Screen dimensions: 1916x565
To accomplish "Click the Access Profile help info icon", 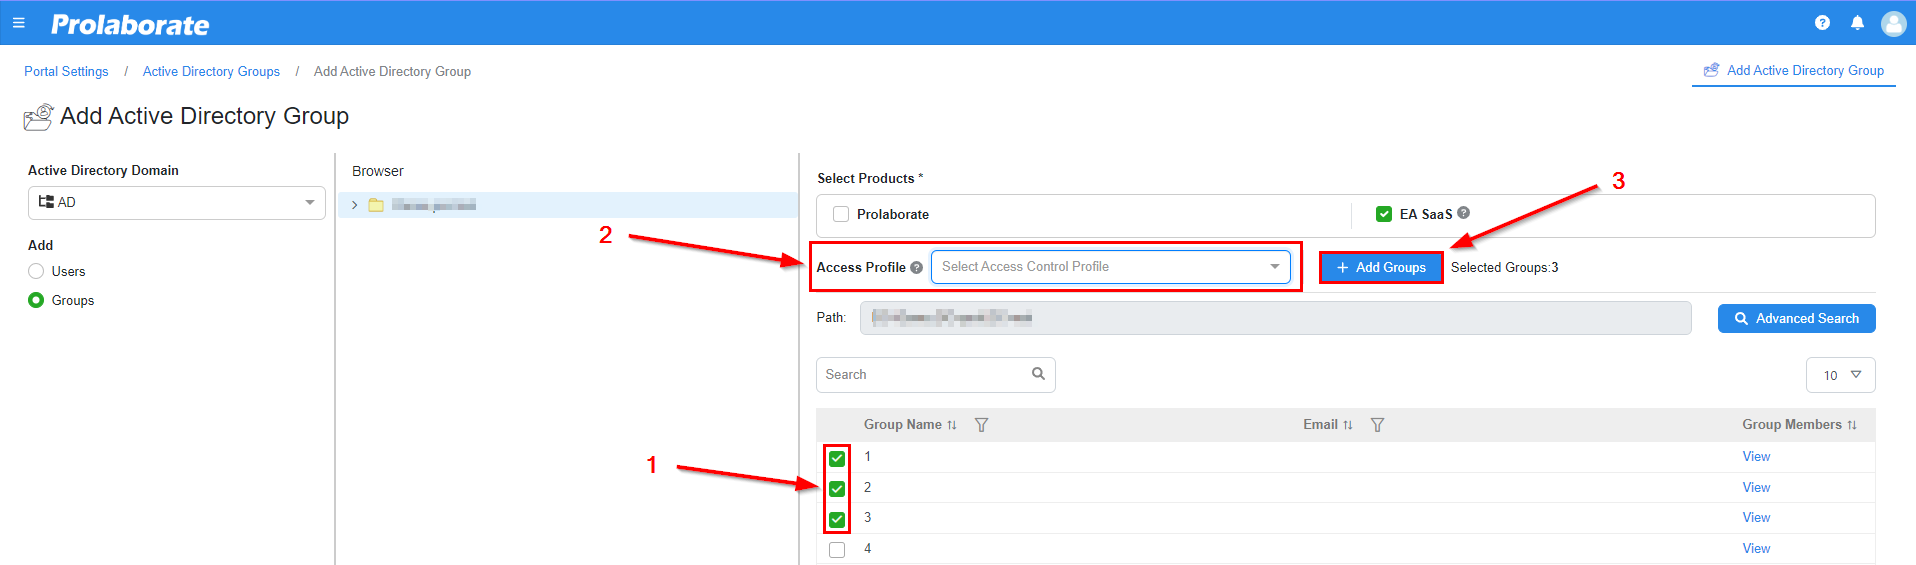I will (916, 267).
